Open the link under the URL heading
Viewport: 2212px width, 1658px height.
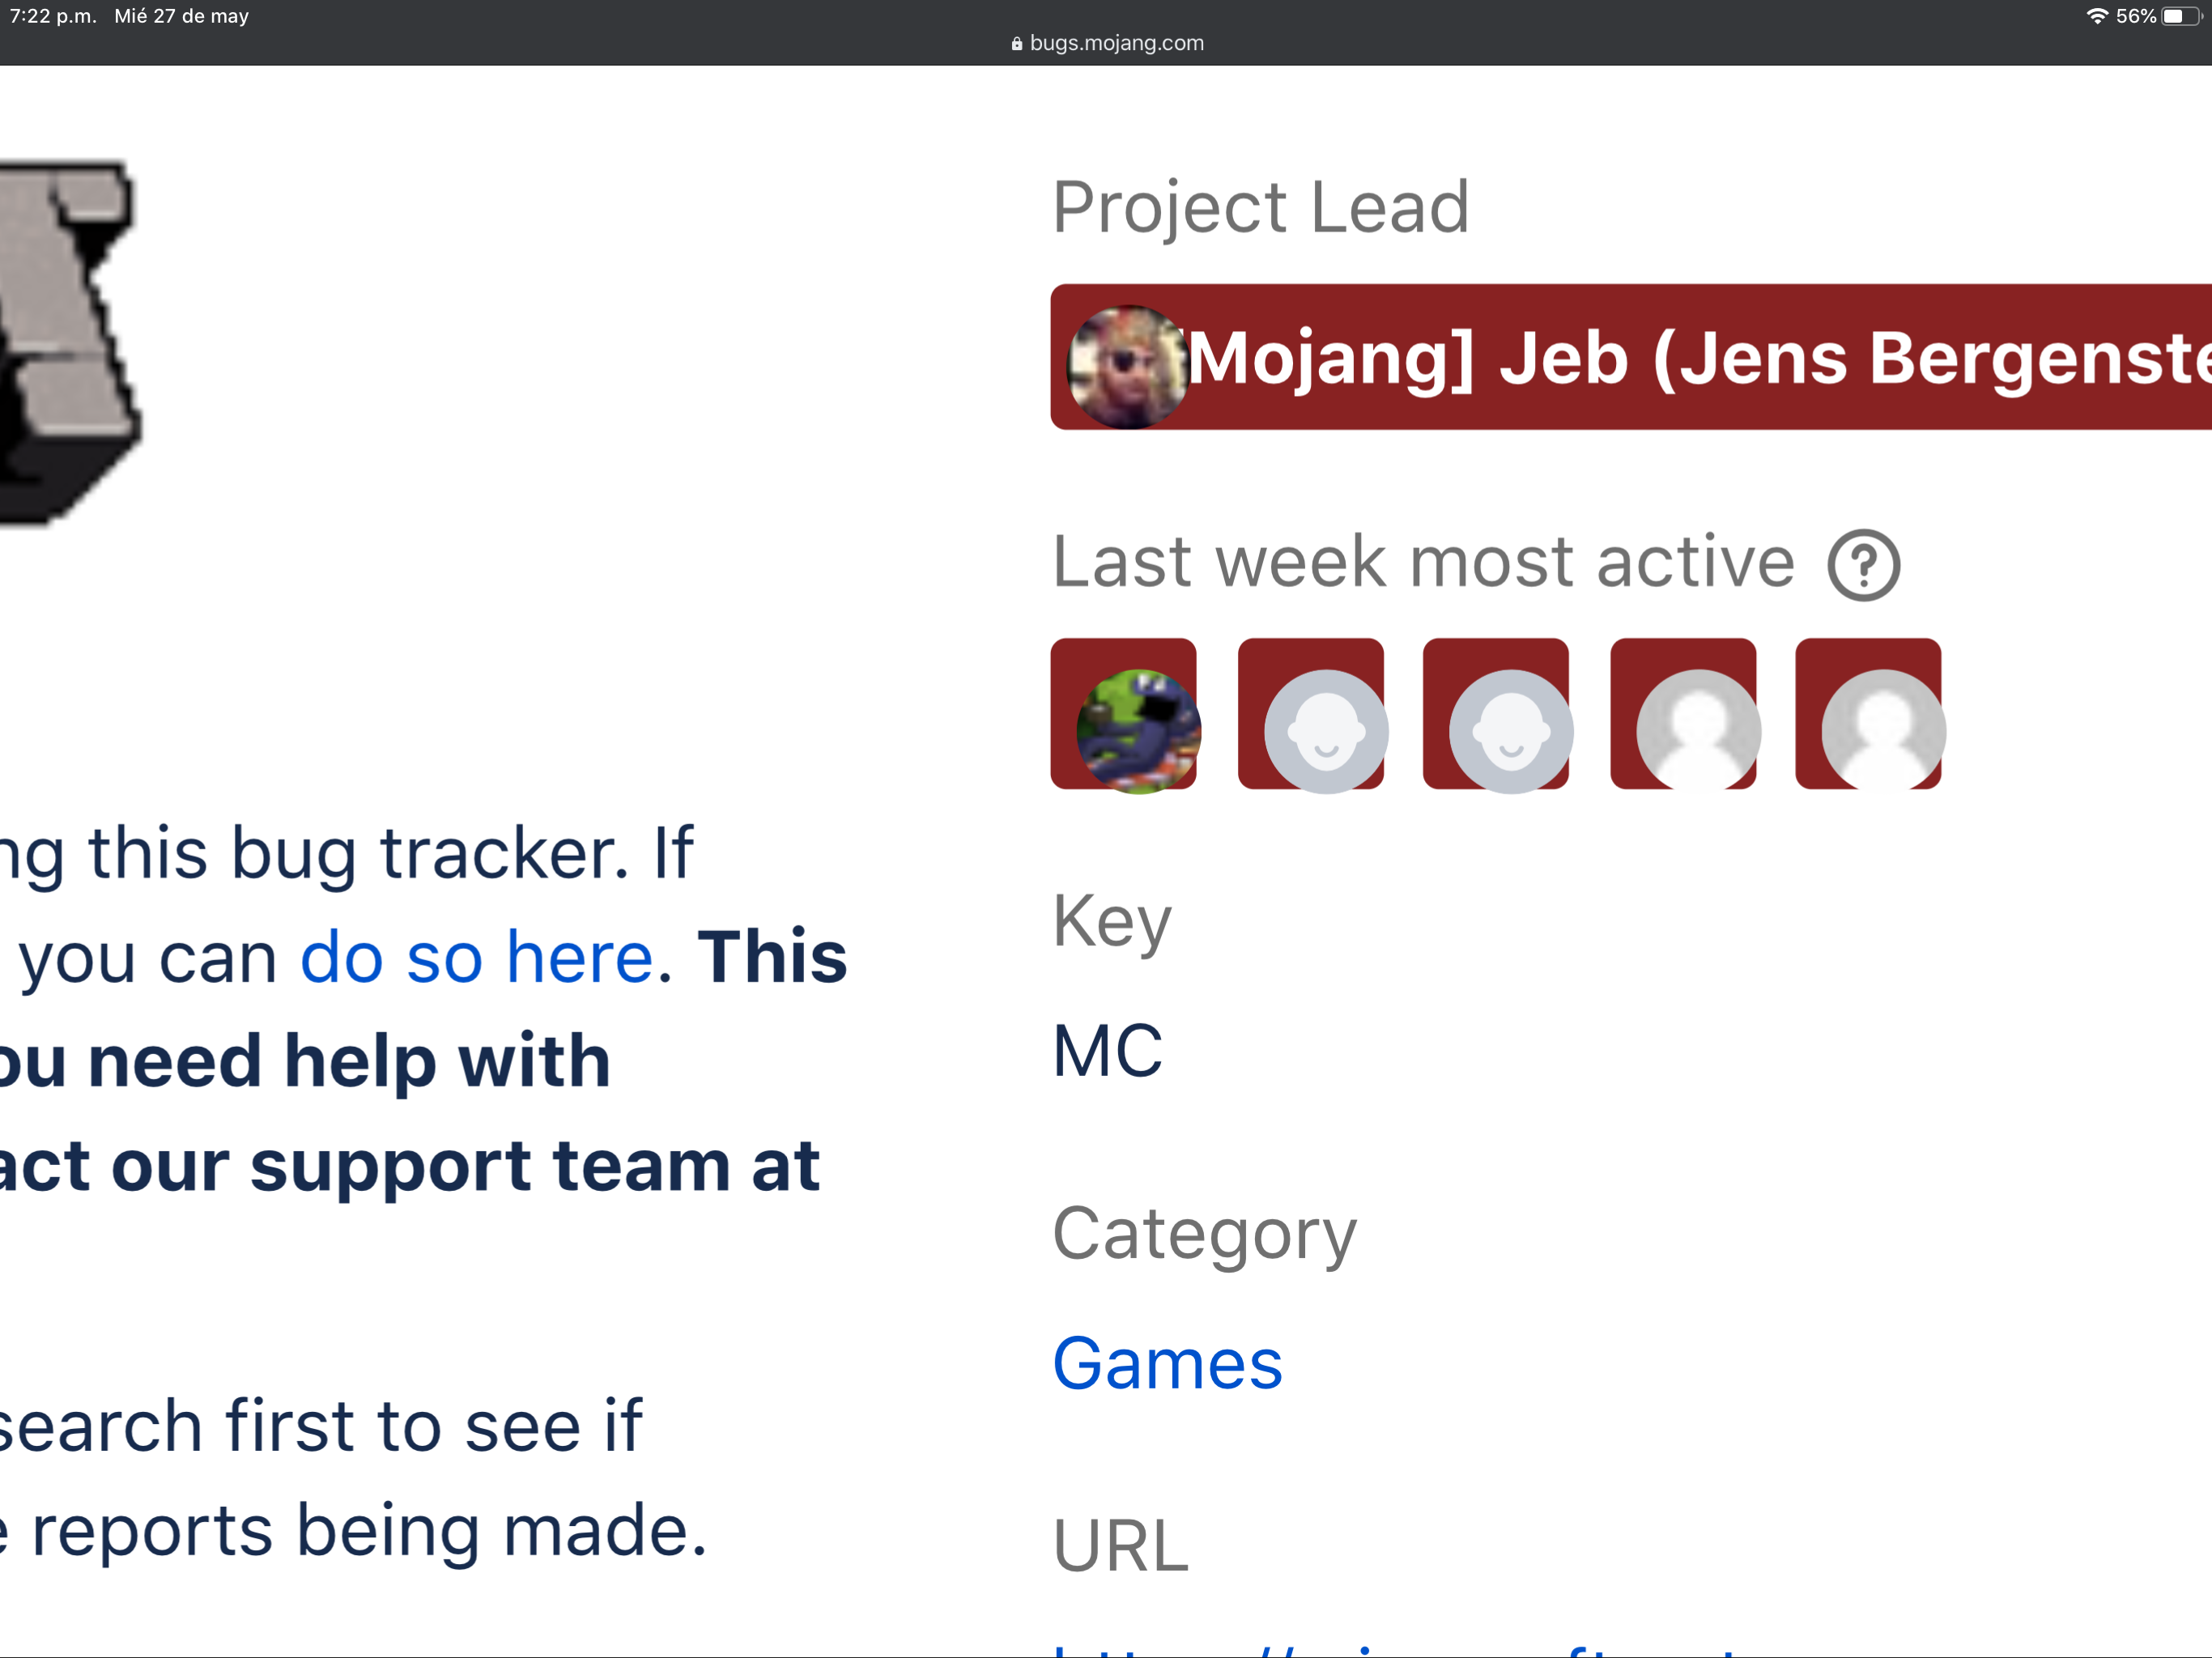point(1400,1648)
